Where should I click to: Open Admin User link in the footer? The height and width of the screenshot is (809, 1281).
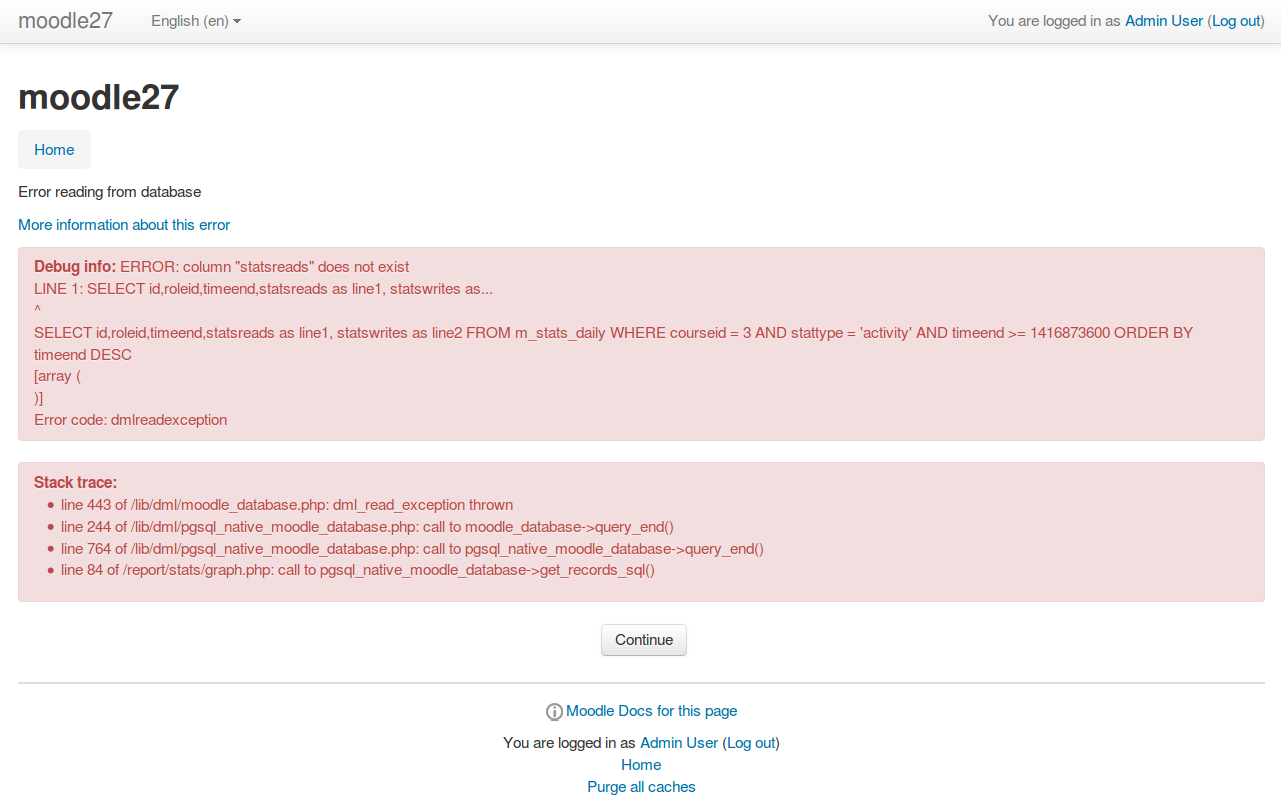(679, 743)
